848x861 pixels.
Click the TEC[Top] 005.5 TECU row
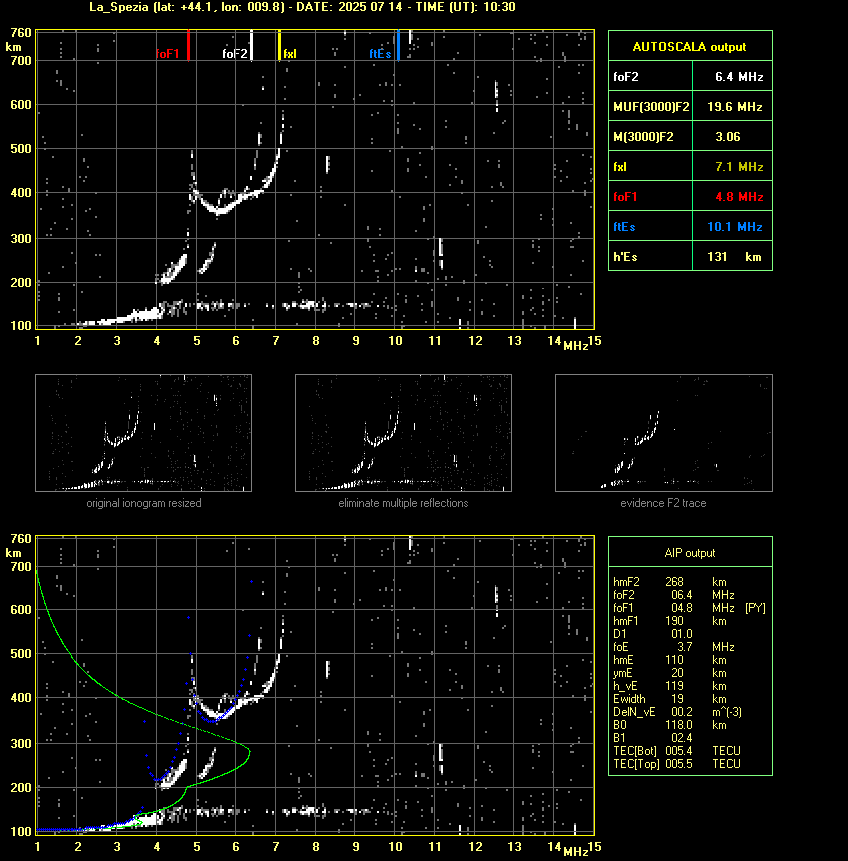pos(677,764)
